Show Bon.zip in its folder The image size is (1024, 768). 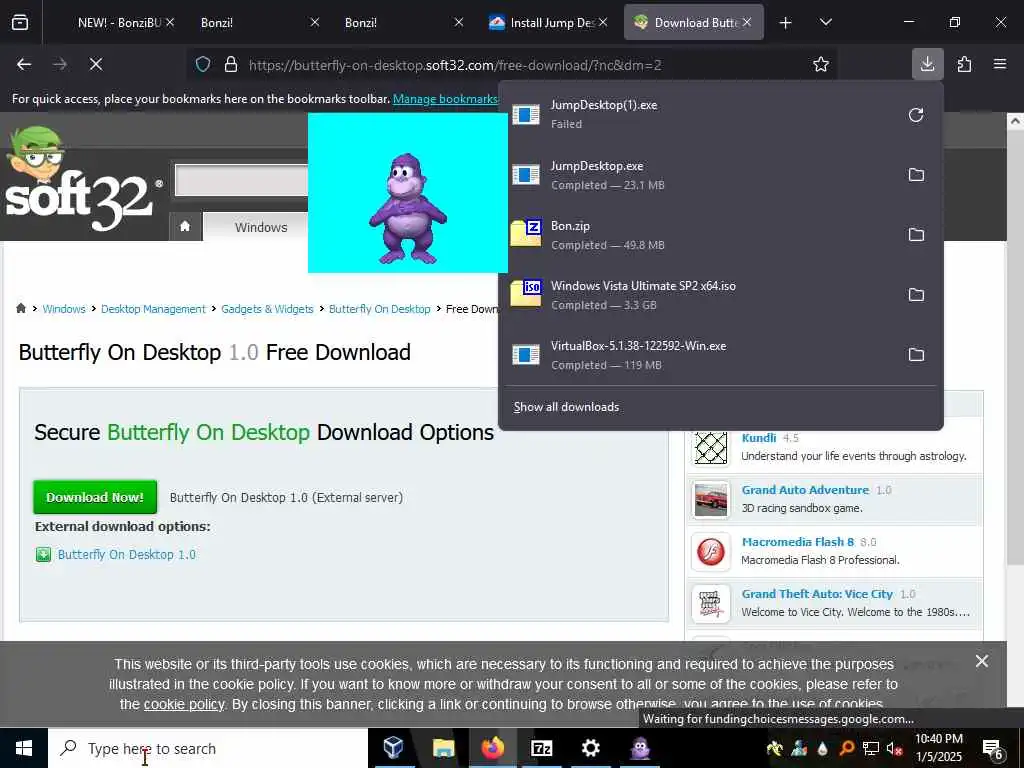pos(916,234)
